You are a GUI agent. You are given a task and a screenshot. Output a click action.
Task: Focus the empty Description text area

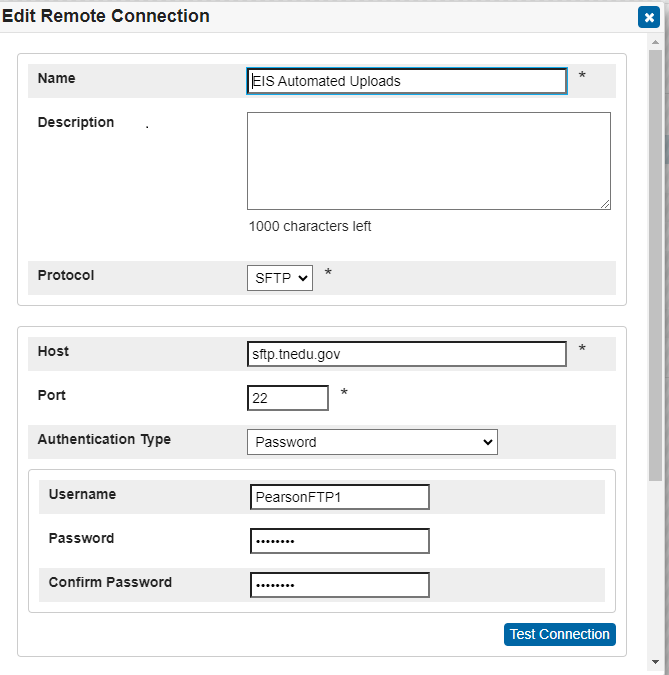(x=428, y=160)
